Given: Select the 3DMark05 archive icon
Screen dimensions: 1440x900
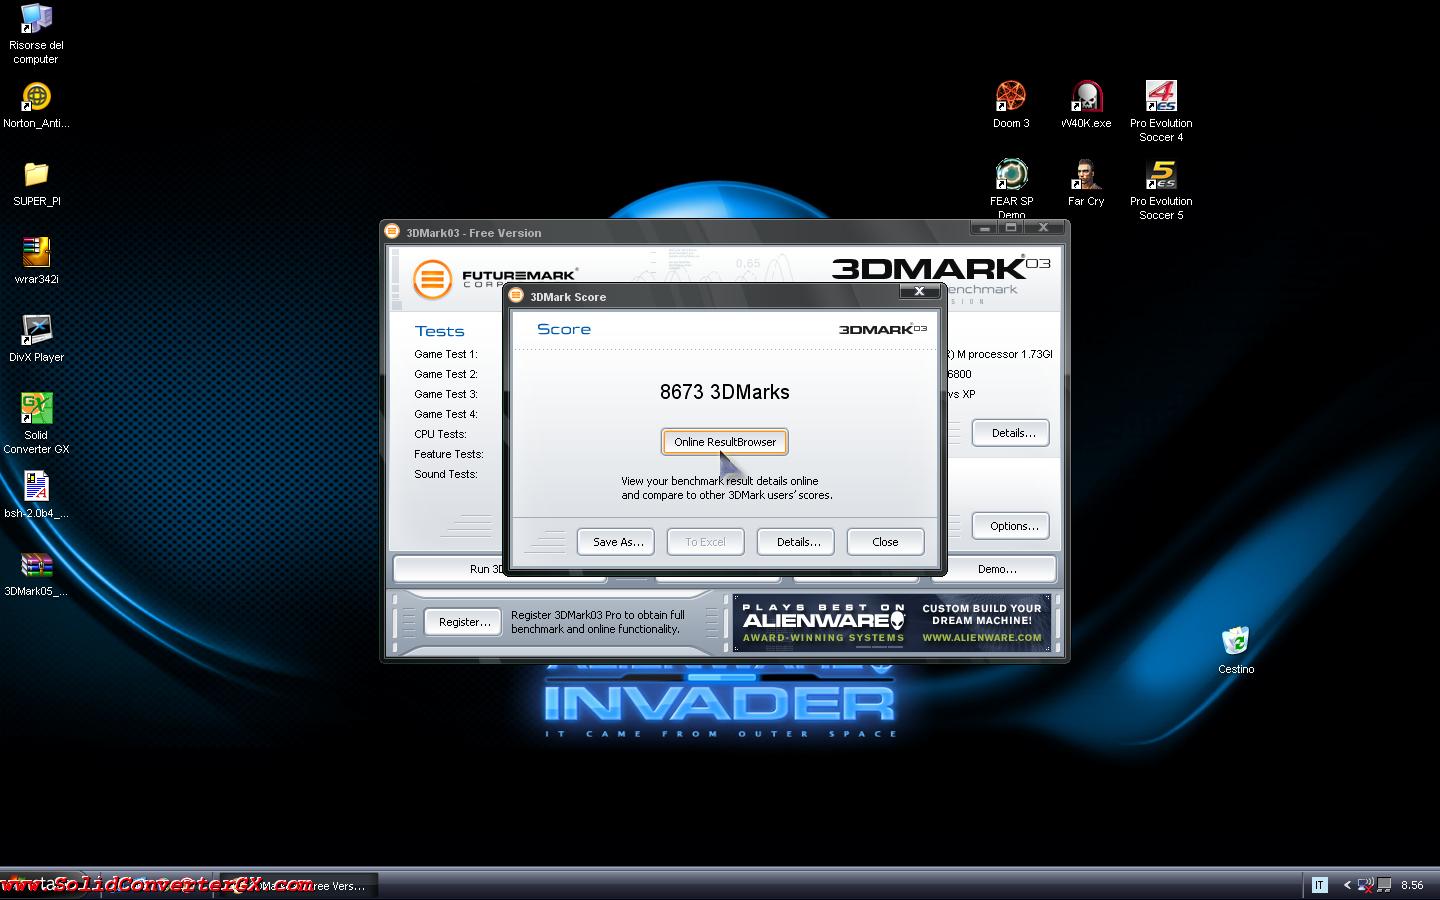Looking at the screenshot, I should point(36,573).
